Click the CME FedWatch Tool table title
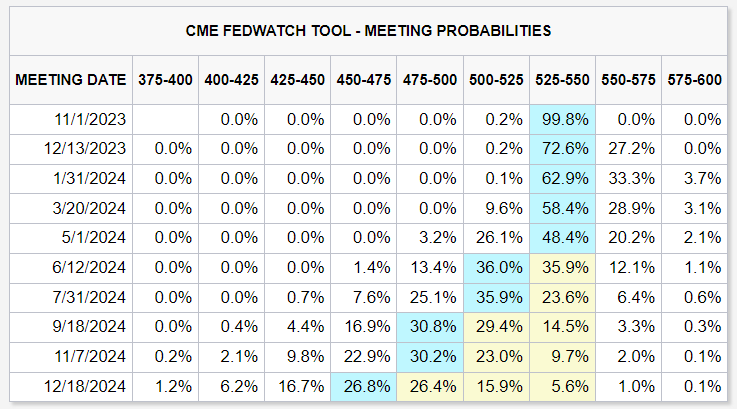Image resolution: width=737 pixels, height=409 pixels. 368,31
